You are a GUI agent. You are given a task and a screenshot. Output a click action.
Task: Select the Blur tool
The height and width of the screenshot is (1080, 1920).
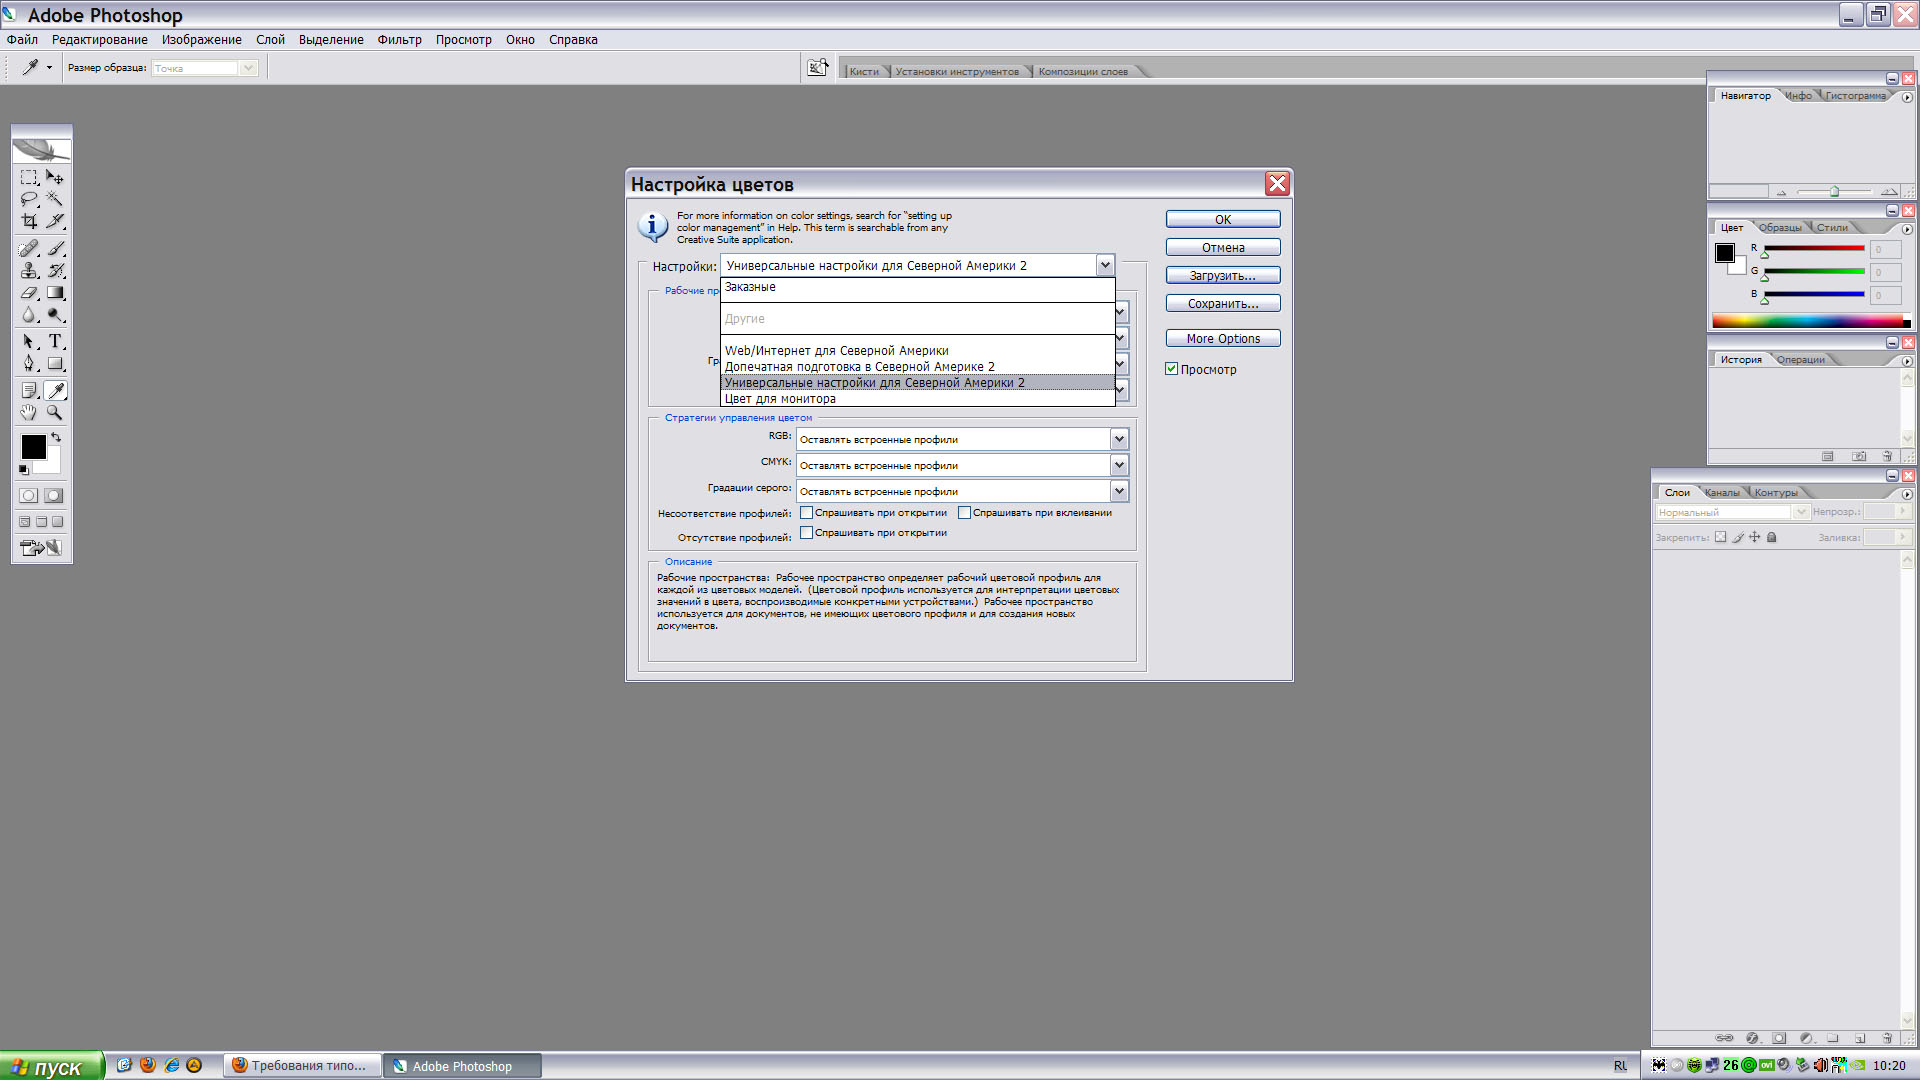pos(29,315)
